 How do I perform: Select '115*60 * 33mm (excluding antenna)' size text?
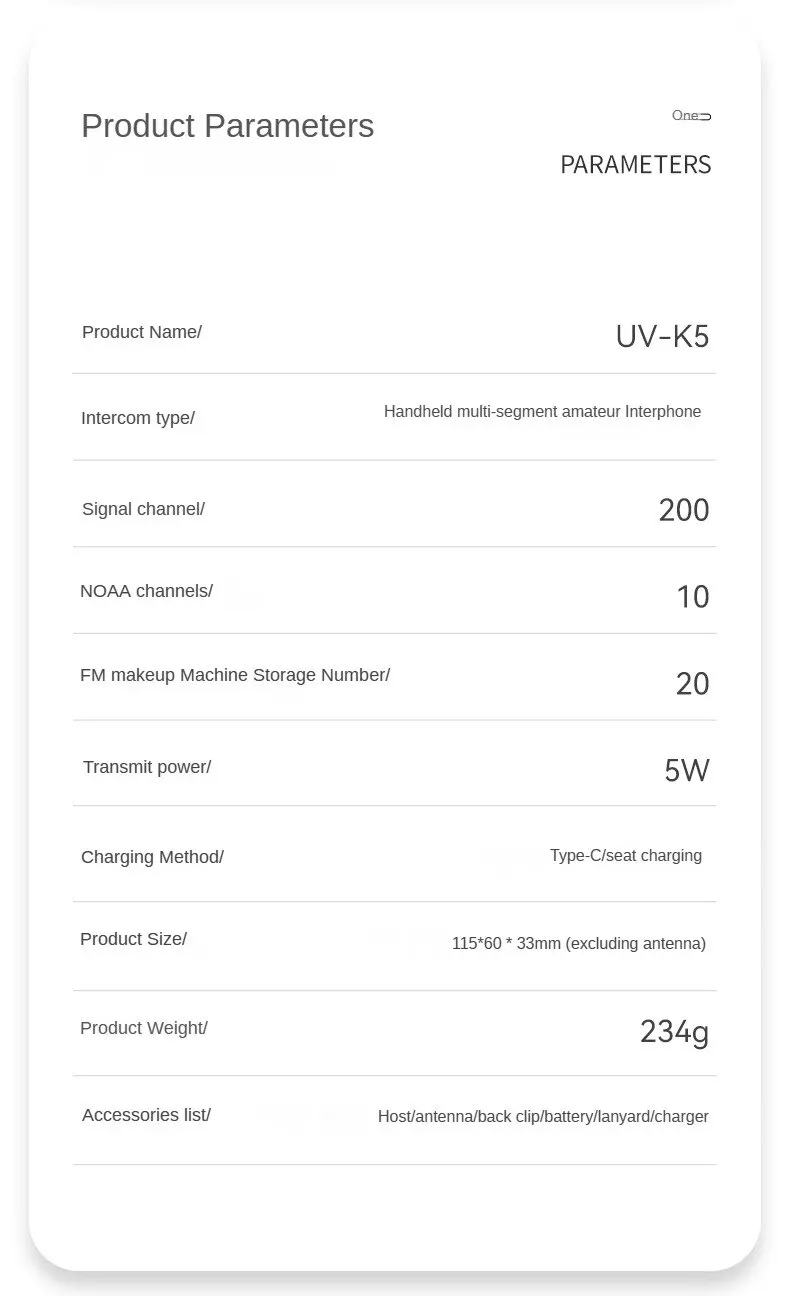coord(579,944)
